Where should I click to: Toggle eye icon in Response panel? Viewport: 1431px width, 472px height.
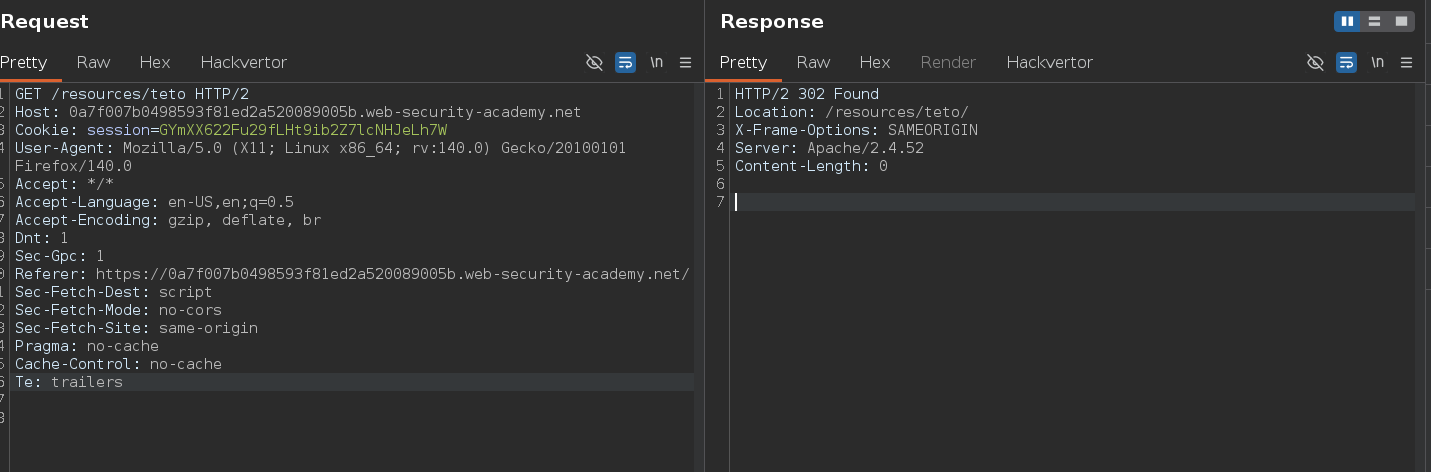[x=1315, y=62]
